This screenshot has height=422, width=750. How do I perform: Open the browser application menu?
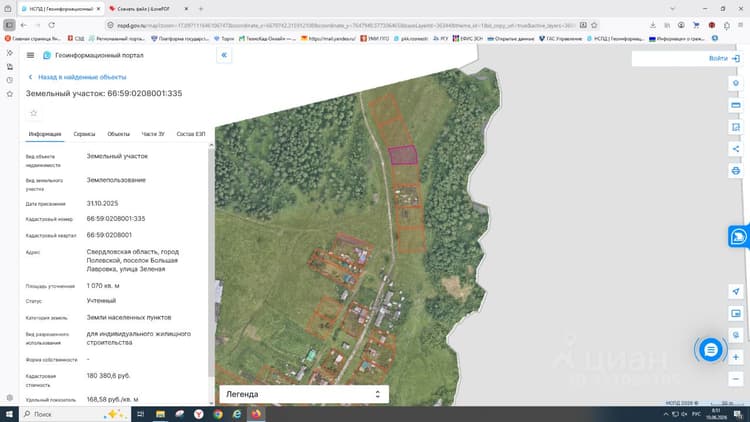[x=740, y=25]
